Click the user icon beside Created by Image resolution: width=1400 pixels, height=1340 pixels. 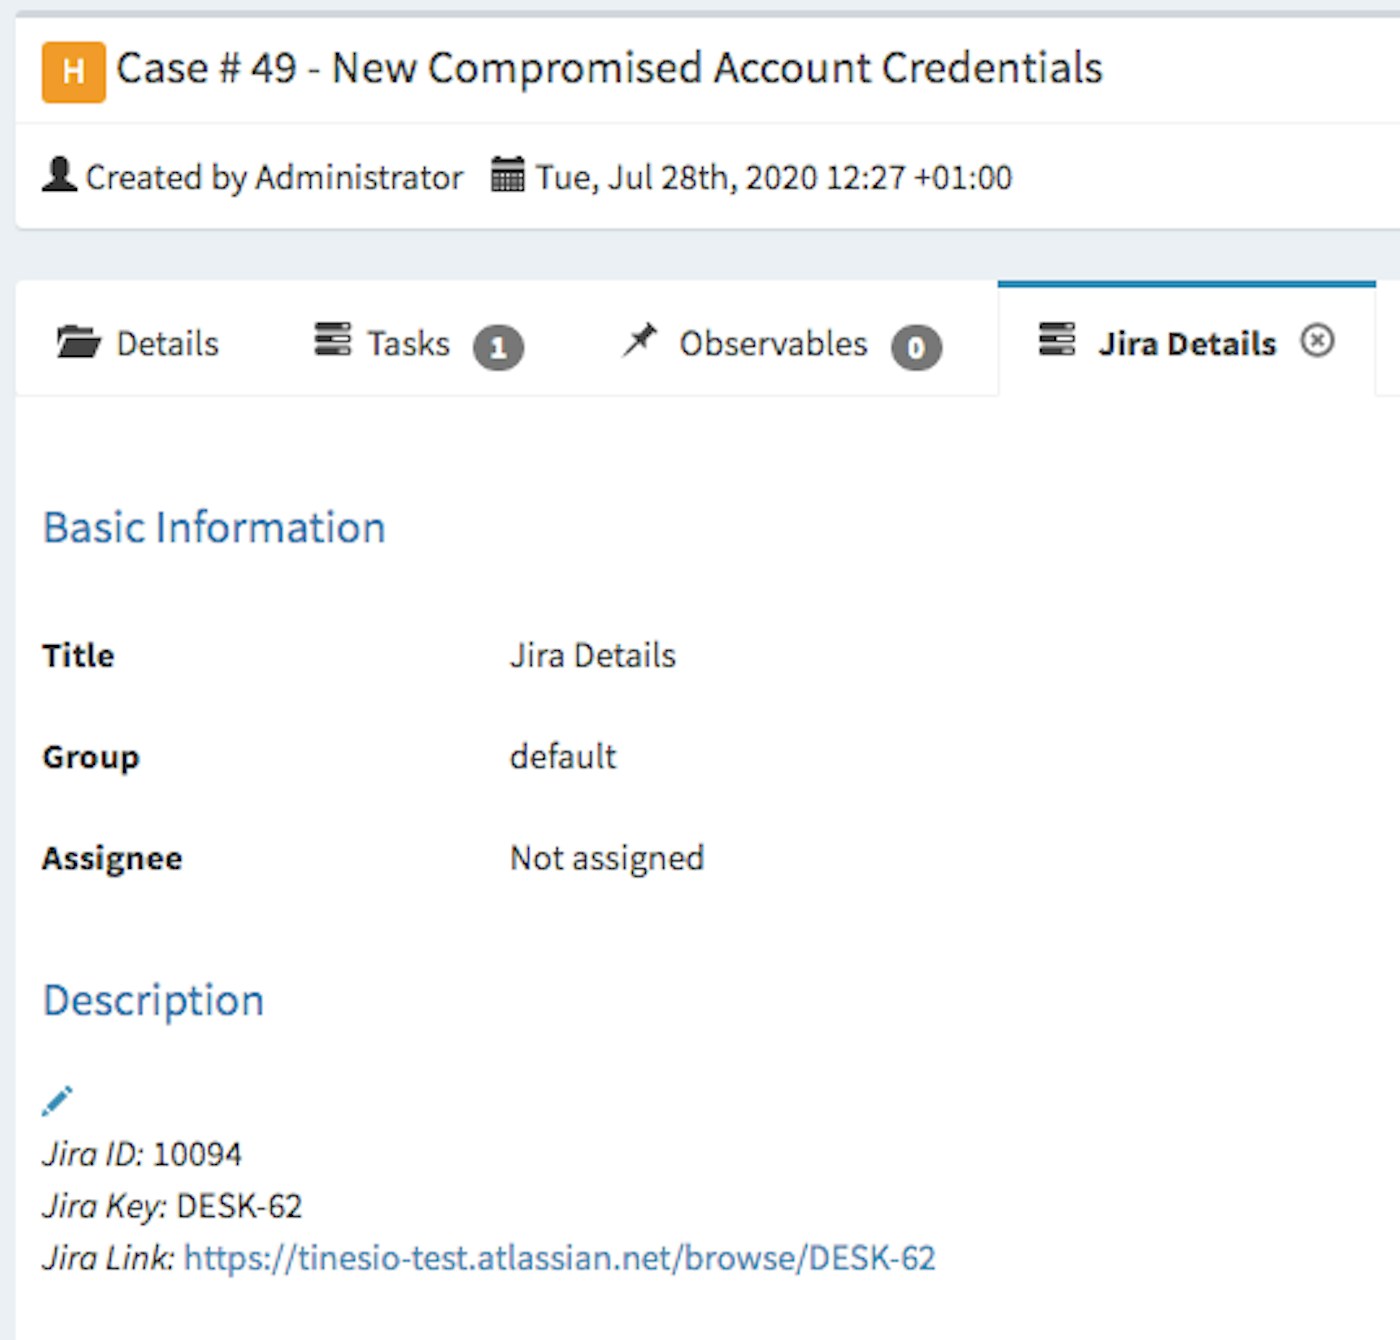tap(59, 175)
